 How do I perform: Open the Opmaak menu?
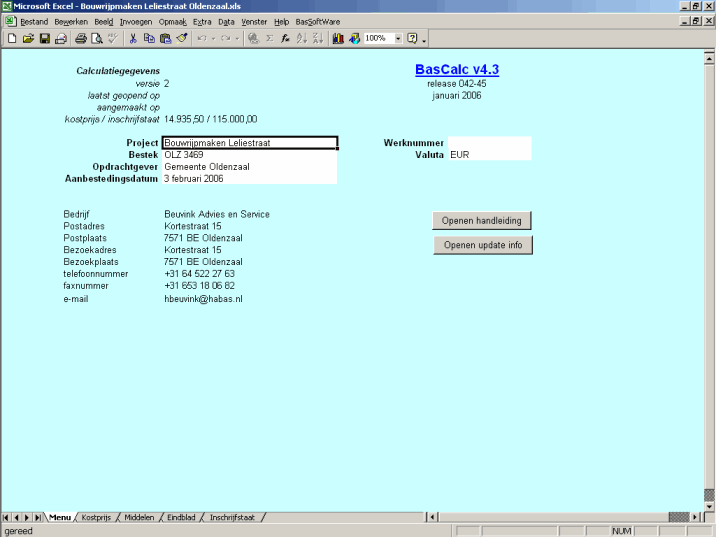tap(172, 21)
